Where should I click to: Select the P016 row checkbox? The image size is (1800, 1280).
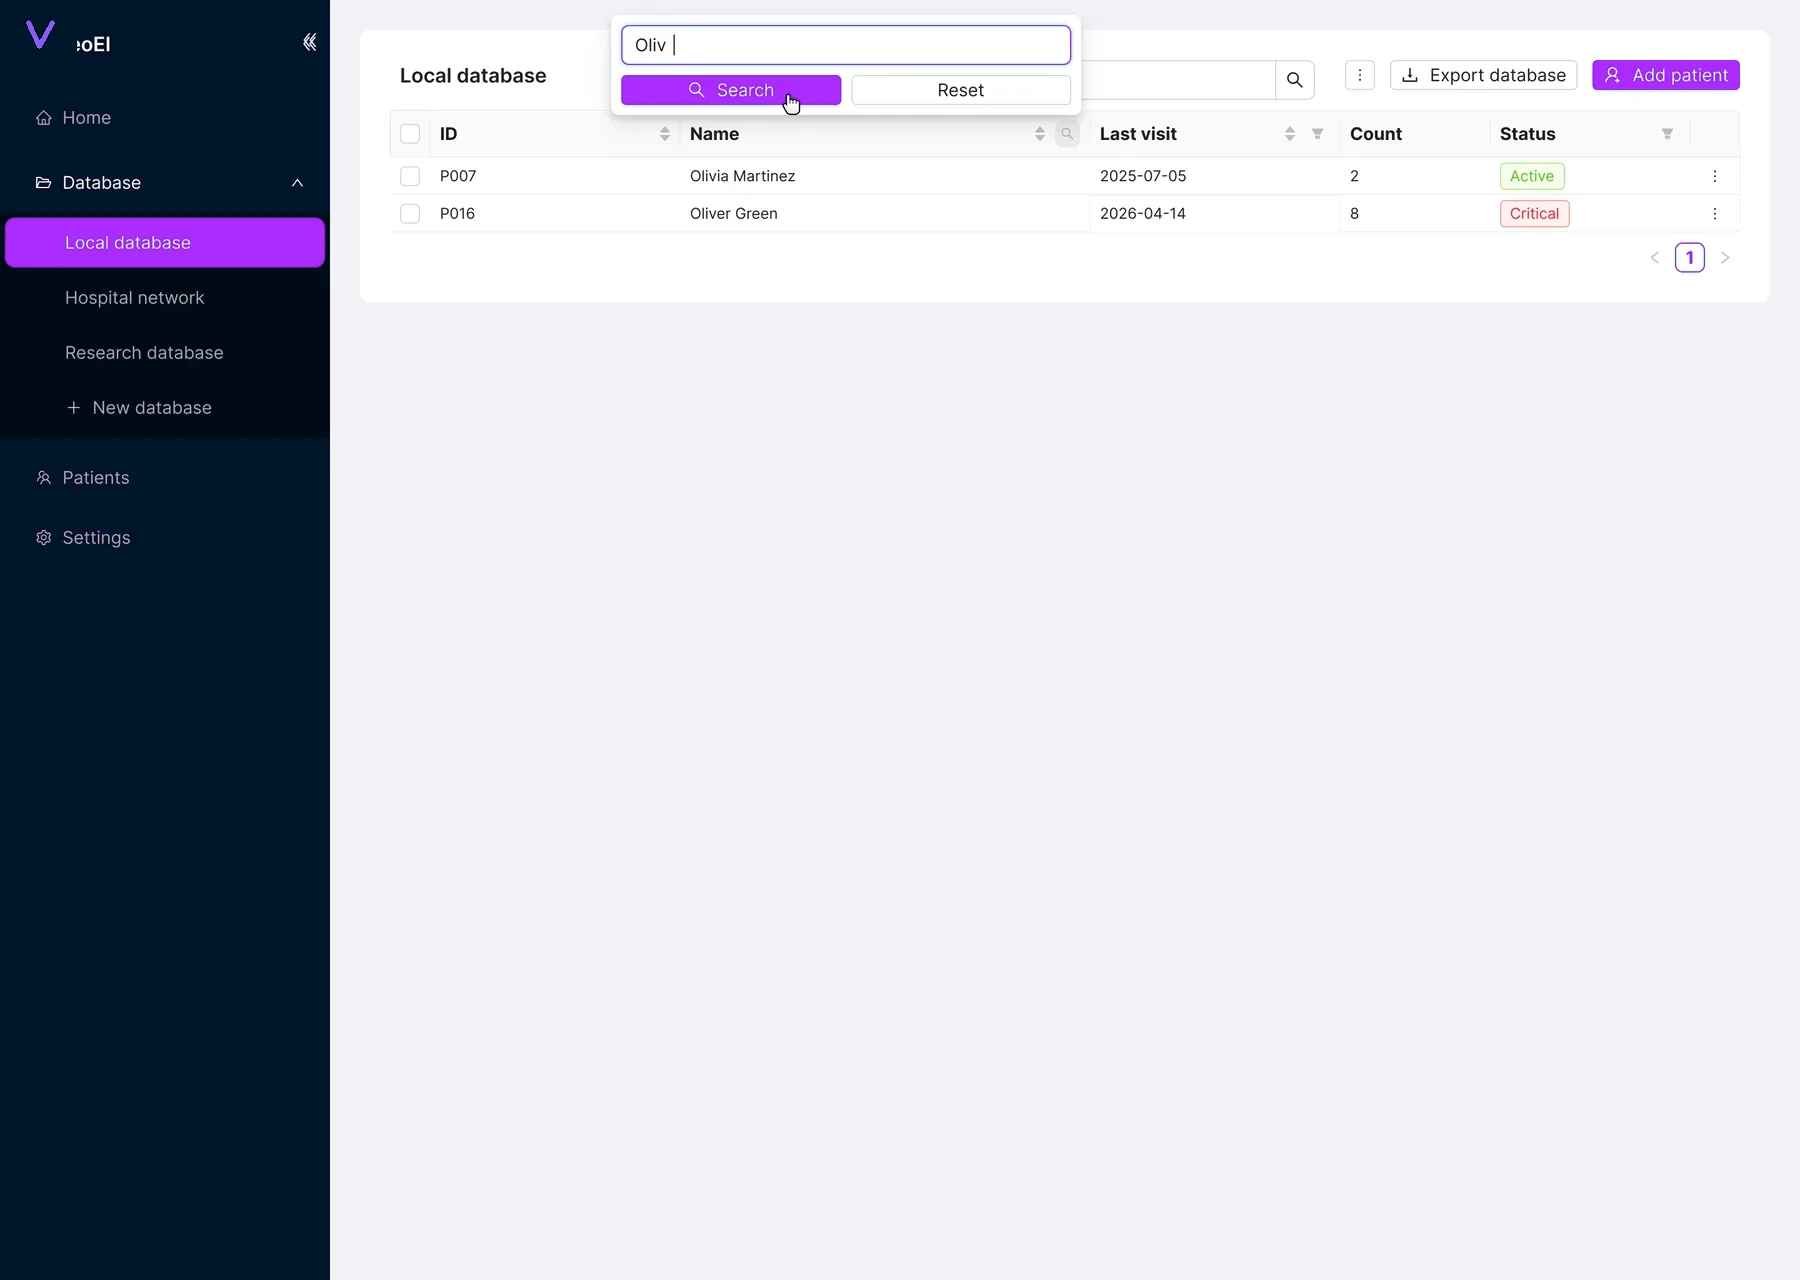pyautogui.click(x=410, y=214)
